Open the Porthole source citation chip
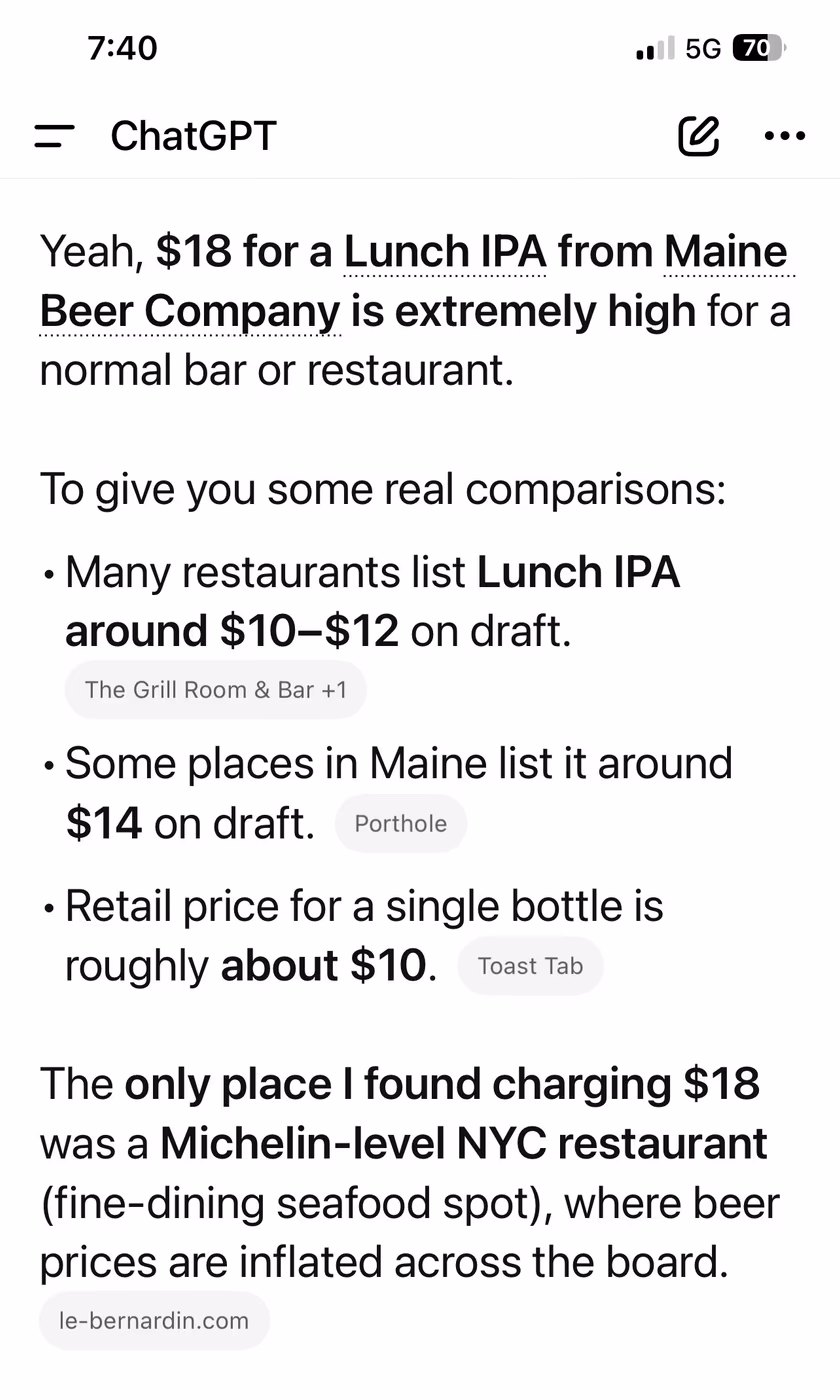 click(401, 823)
